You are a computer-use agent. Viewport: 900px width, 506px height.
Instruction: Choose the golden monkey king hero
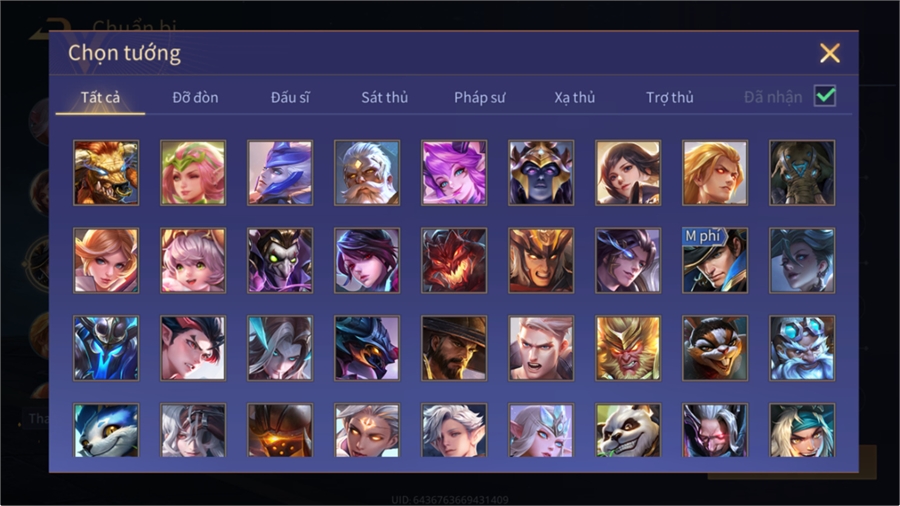point(628,348)
